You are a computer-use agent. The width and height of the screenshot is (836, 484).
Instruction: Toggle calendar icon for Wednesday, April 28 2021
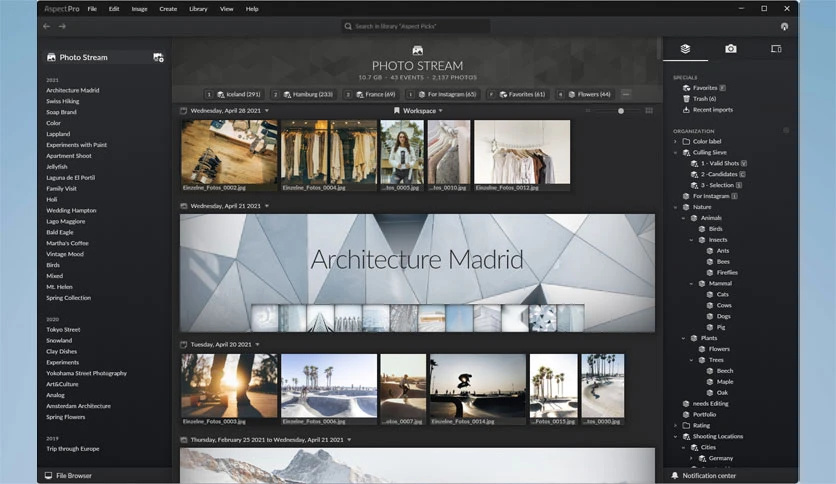(183, 111)
